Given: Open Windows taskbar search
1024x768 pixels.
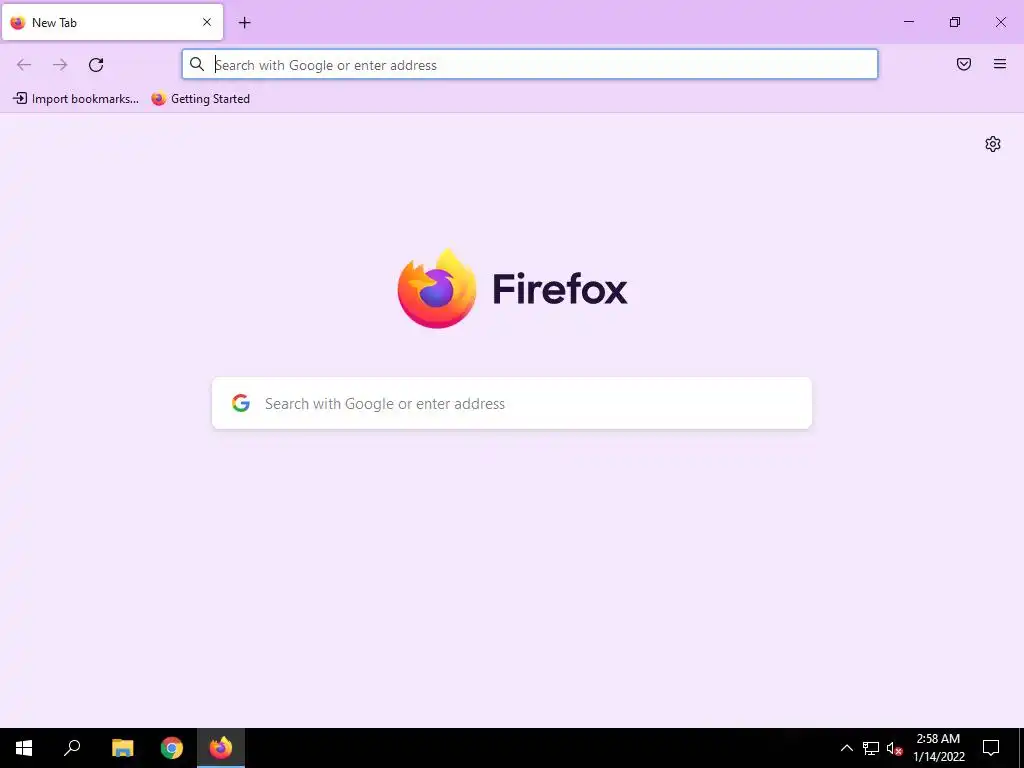Looking at the screenshot, I should [x=72, y=748].
